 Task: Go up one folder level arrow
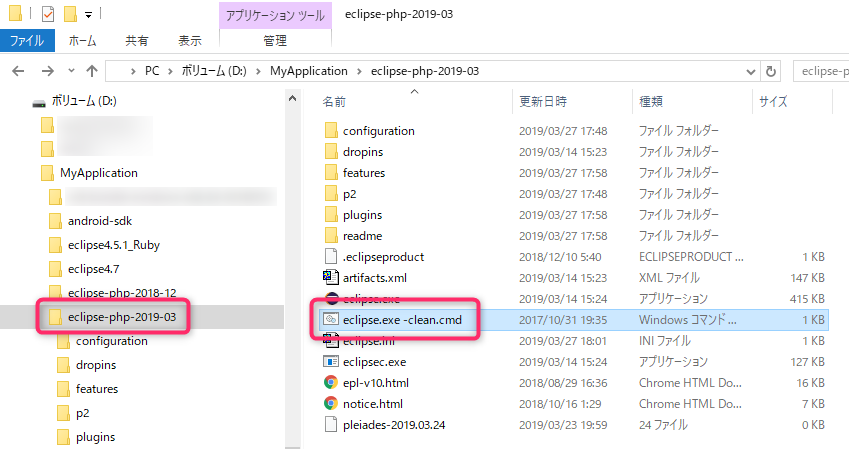(x=92, y=71)
